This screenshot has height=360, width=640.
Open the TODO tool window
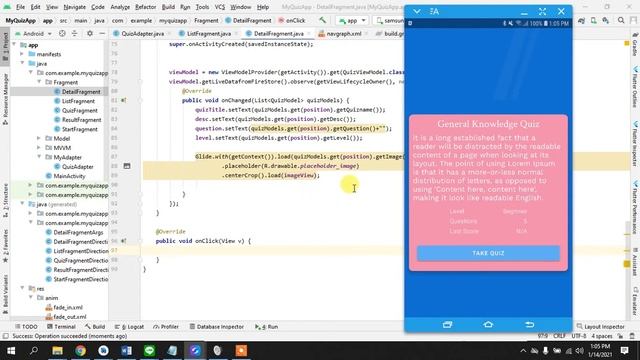click(x=26, y=327)
